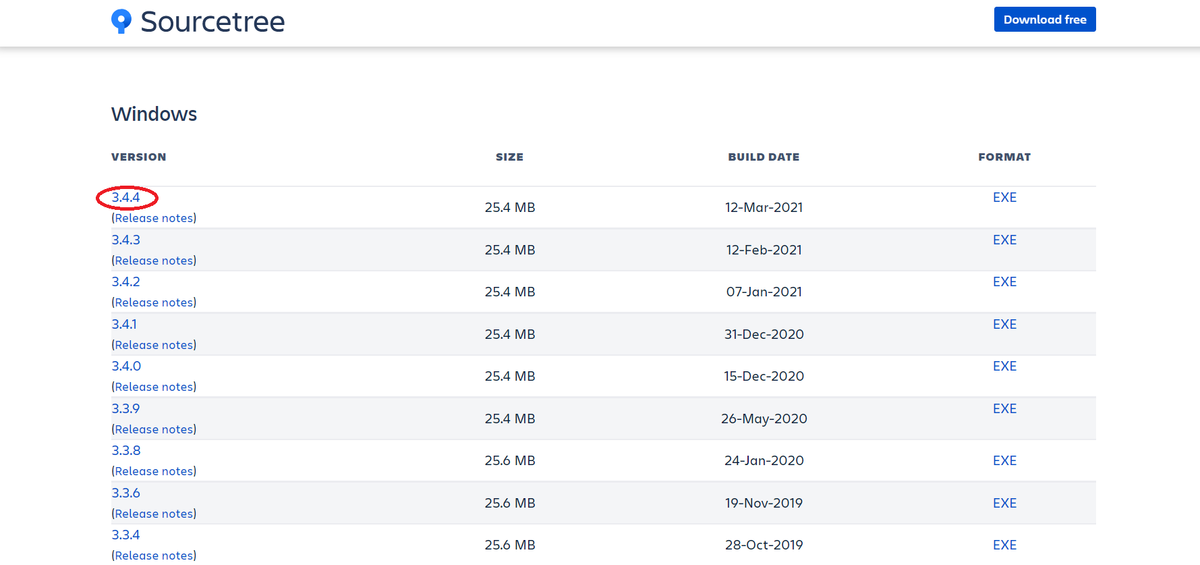Click the 25.6 MB size for version 3.3.6
1200x565 pixels.
(x=510, y=503)
